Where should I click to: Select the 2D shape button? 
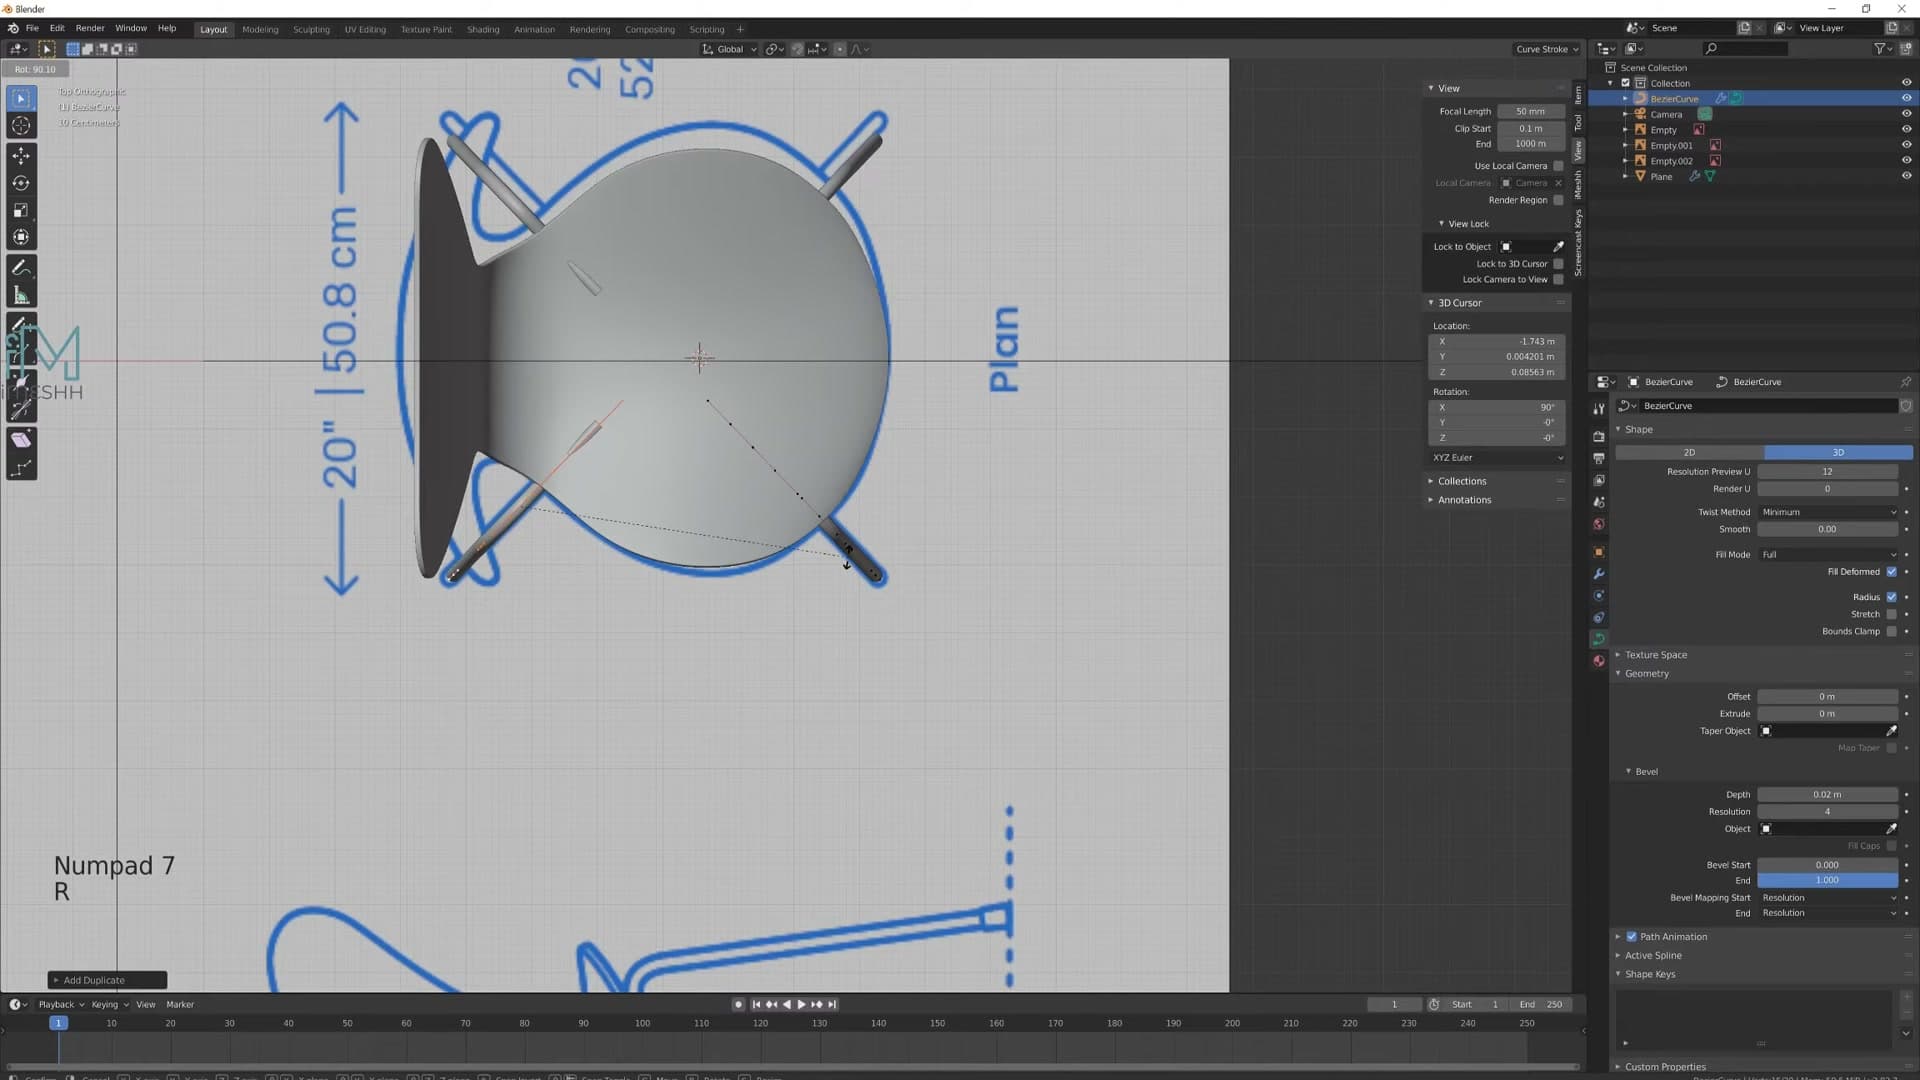pos(1690,453)
